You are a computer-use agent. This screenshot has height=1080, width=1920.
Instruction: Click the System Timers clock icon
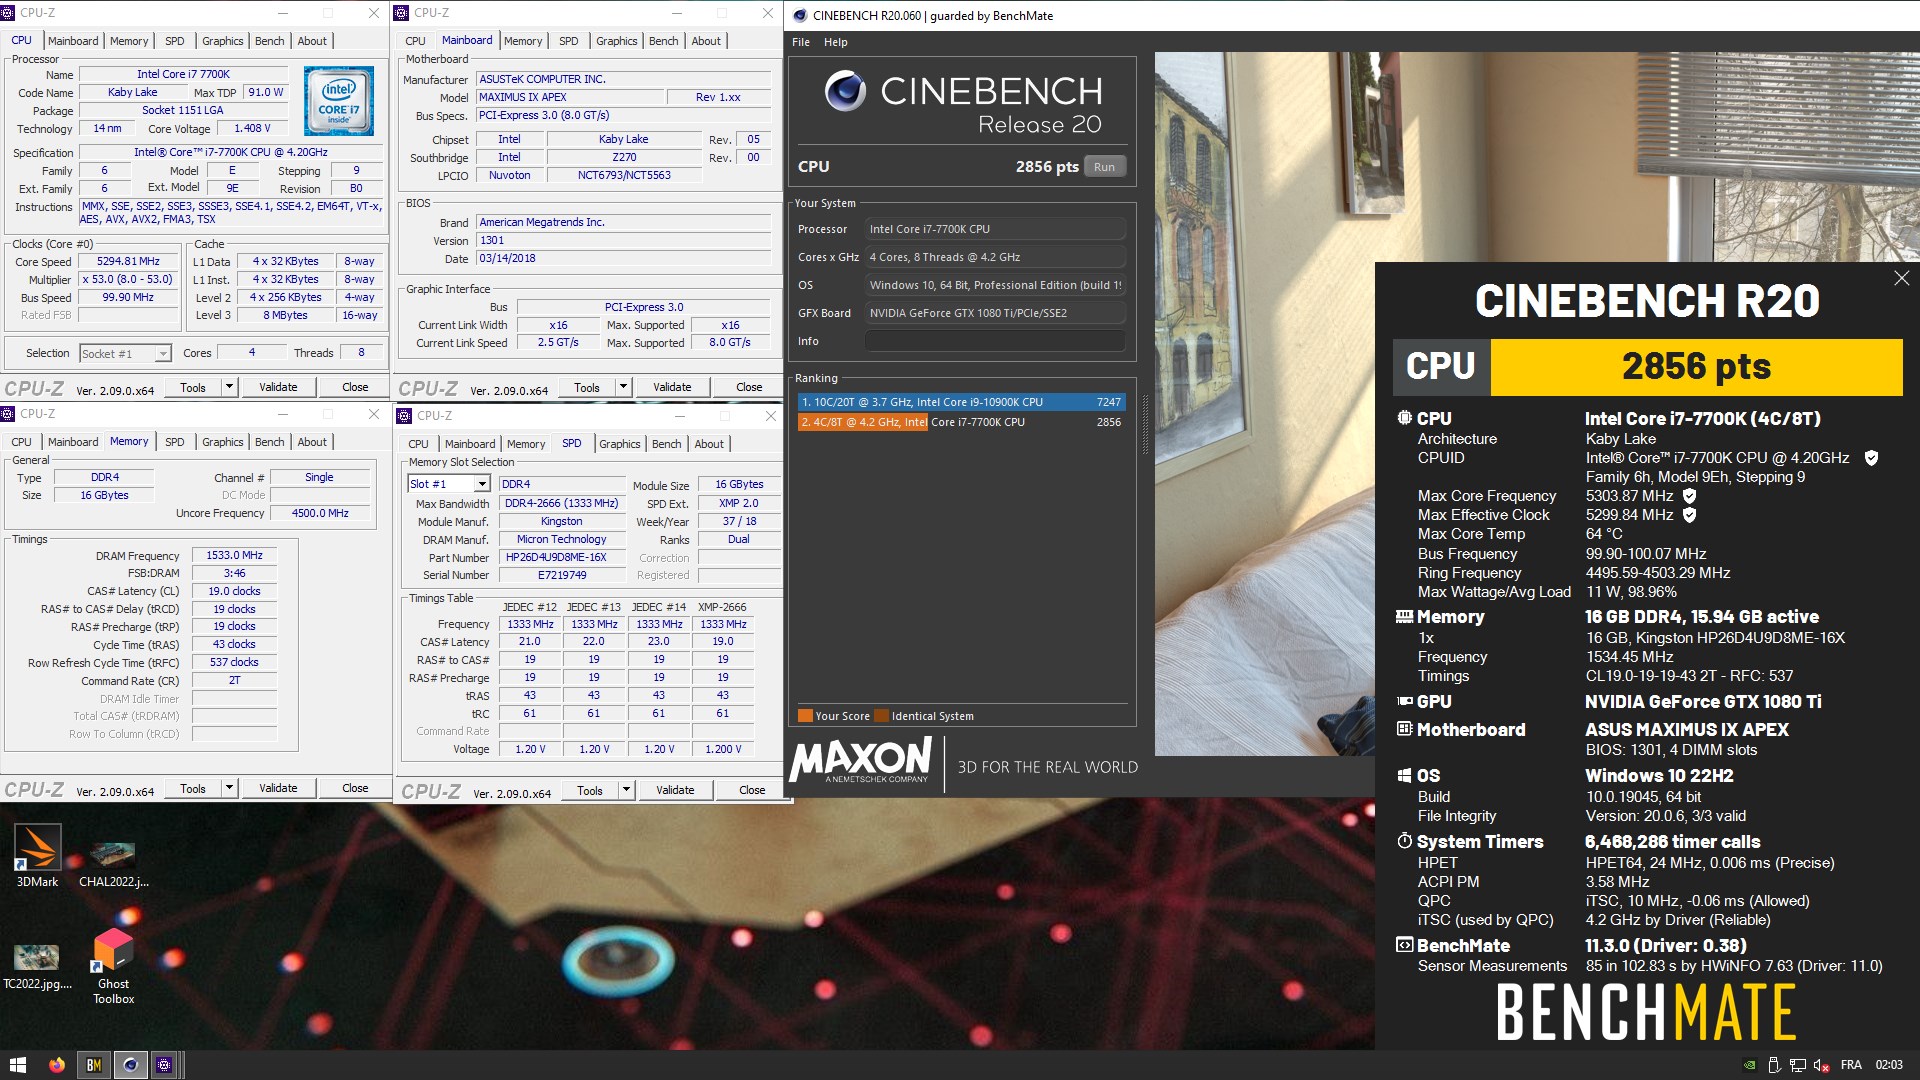(x=1404, y=841)
